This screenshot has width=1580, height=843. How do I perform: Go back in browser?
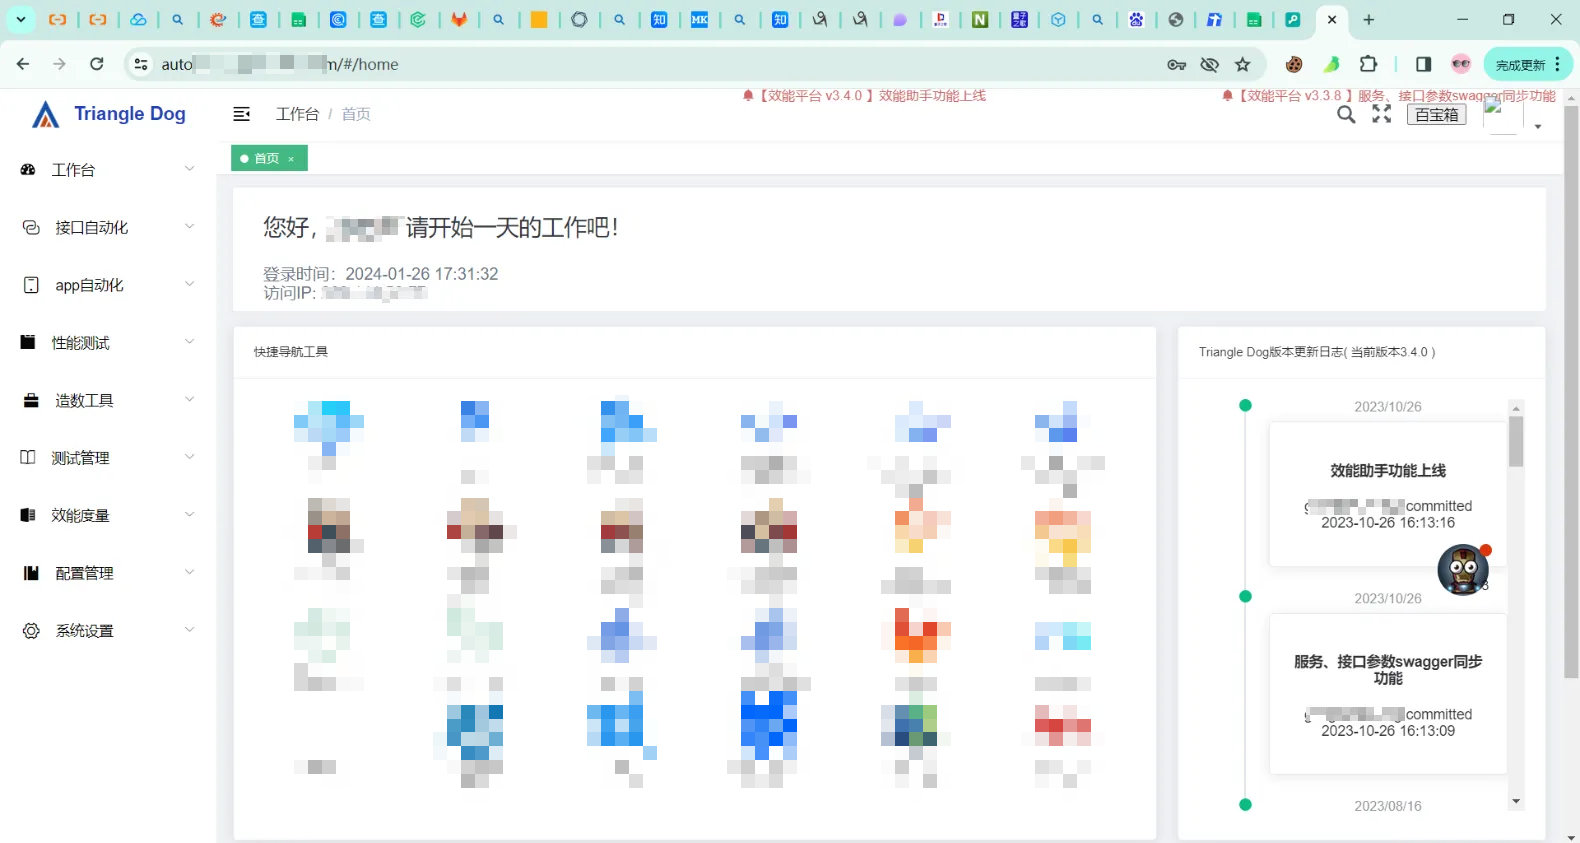pos(23,64)
